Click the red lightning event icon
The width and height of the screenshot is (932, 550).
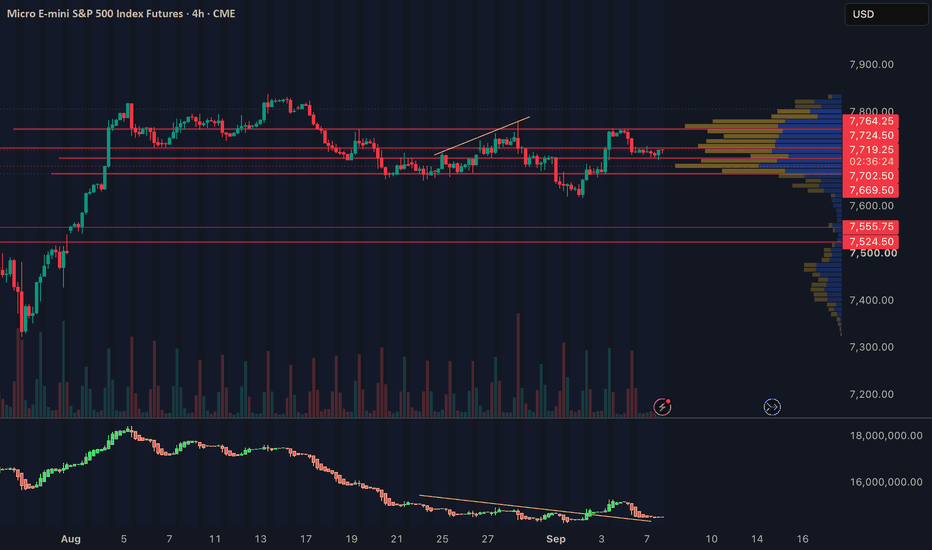[x=662, y=407]
